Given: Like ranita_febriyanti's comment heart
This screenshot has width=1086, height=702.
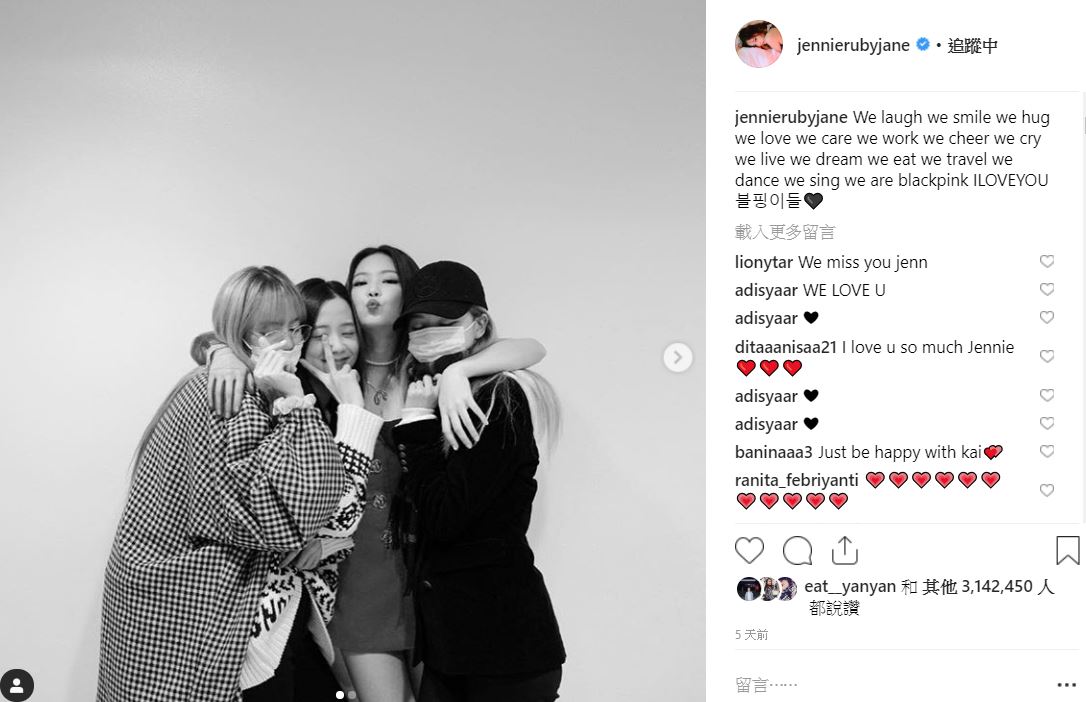Looking at the screenshot, I should pyautogui.click(x=1047, y=490).
